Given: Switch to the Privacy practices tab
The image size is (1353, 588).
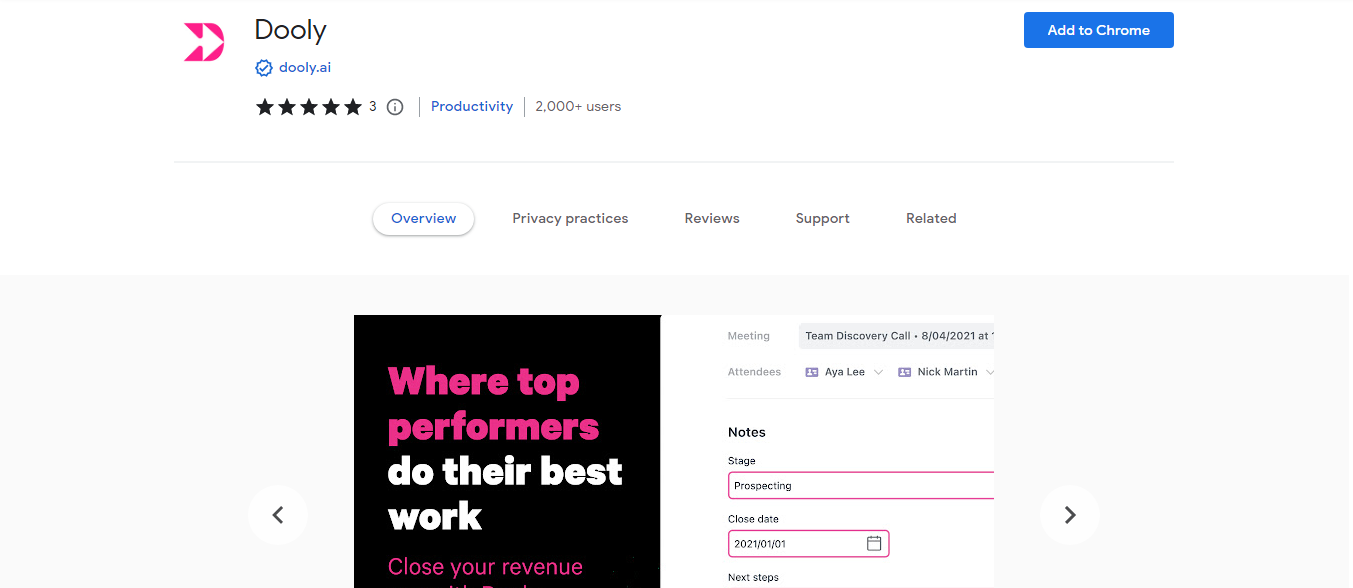Looking at the screenshot, I should point(570,218).
